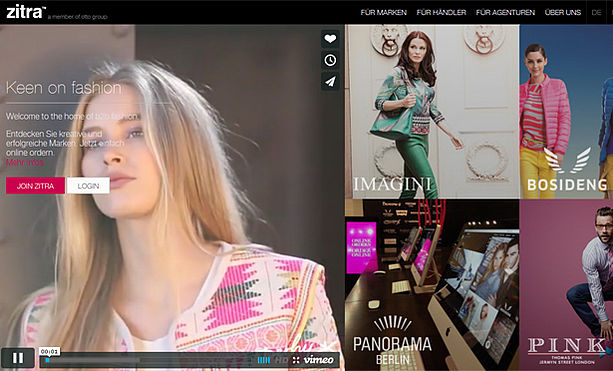Image resolution: width=613 pixels, height=371 pixels.
Task: Follow the Mehr Infos link
Action: click(25, 162)
